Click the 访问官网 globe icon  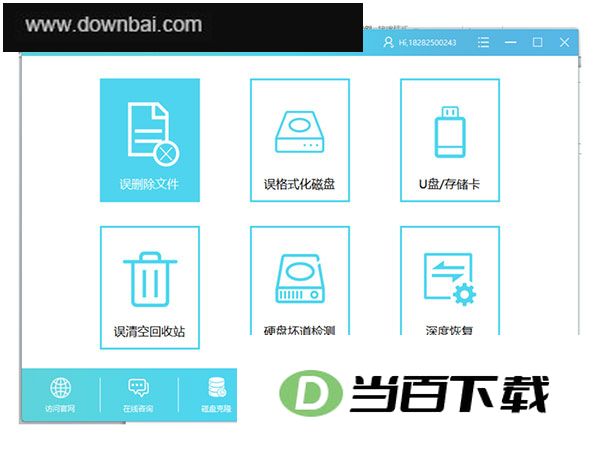coord(60,388)
